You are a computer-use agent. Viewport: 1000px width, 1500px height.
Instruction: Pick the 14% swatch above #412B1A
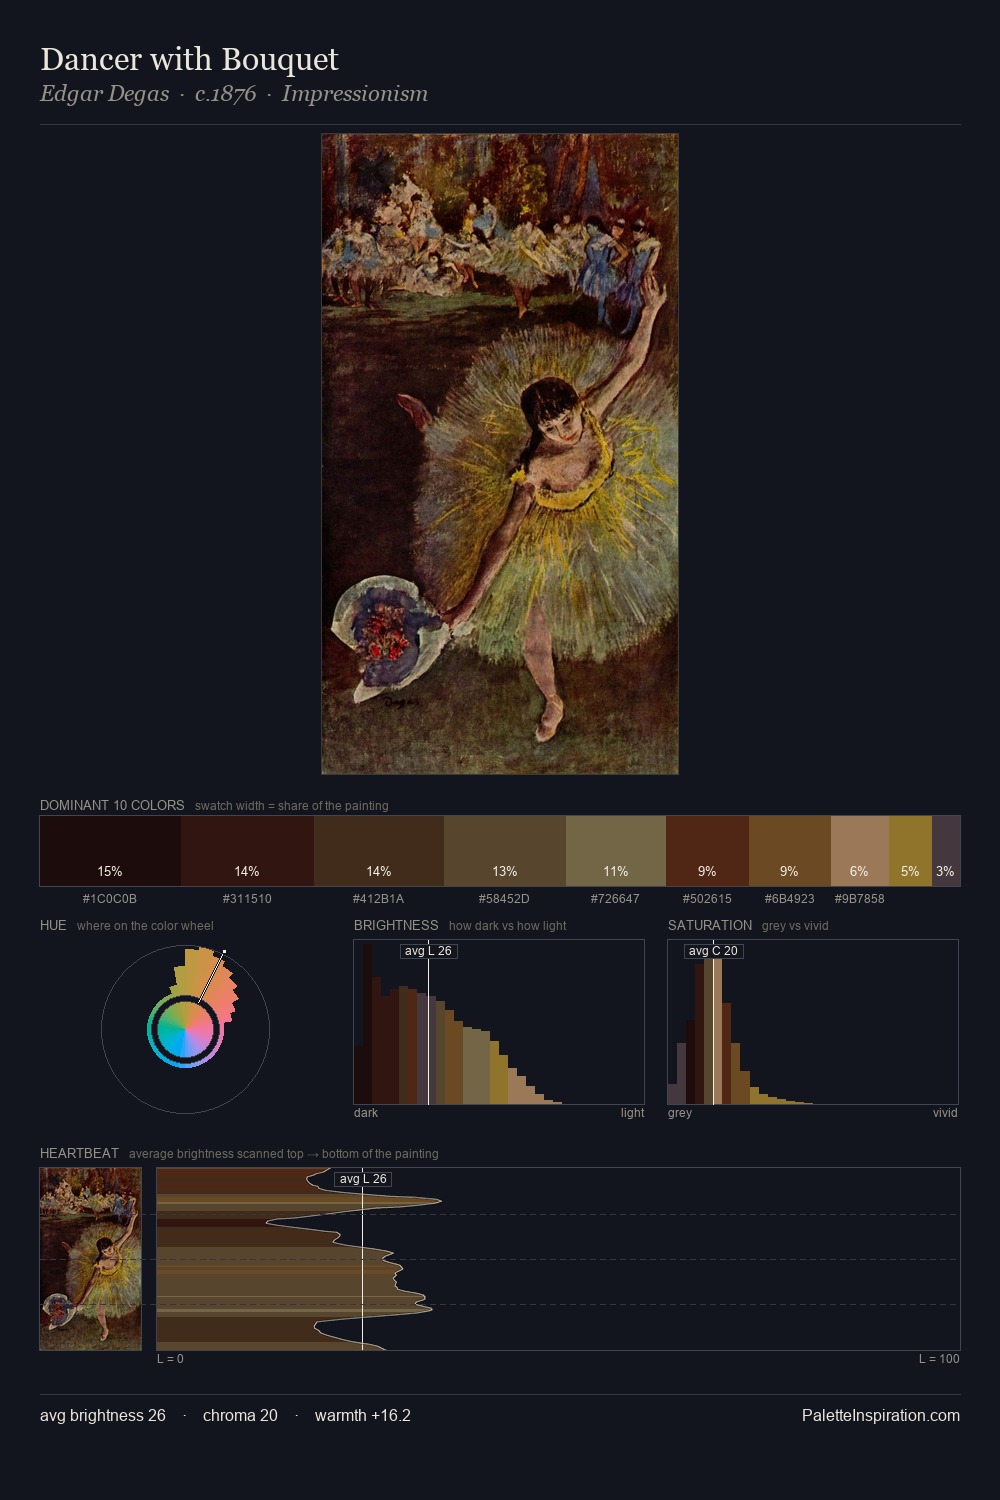[378, 851]
